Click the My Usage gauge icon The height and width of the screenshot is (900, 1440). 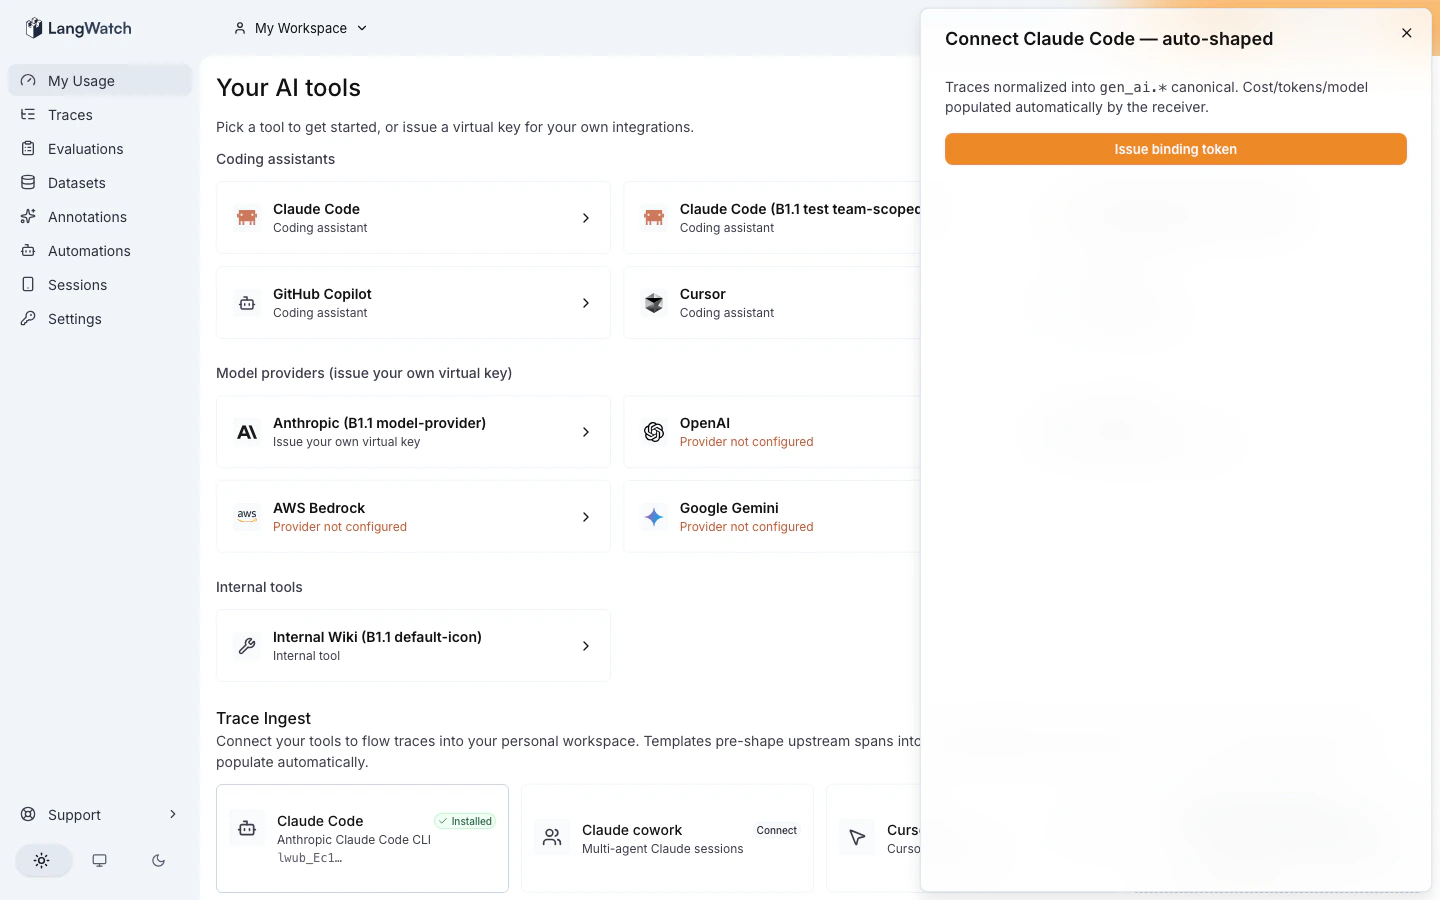pyautogui.click(x=28, y=81)
